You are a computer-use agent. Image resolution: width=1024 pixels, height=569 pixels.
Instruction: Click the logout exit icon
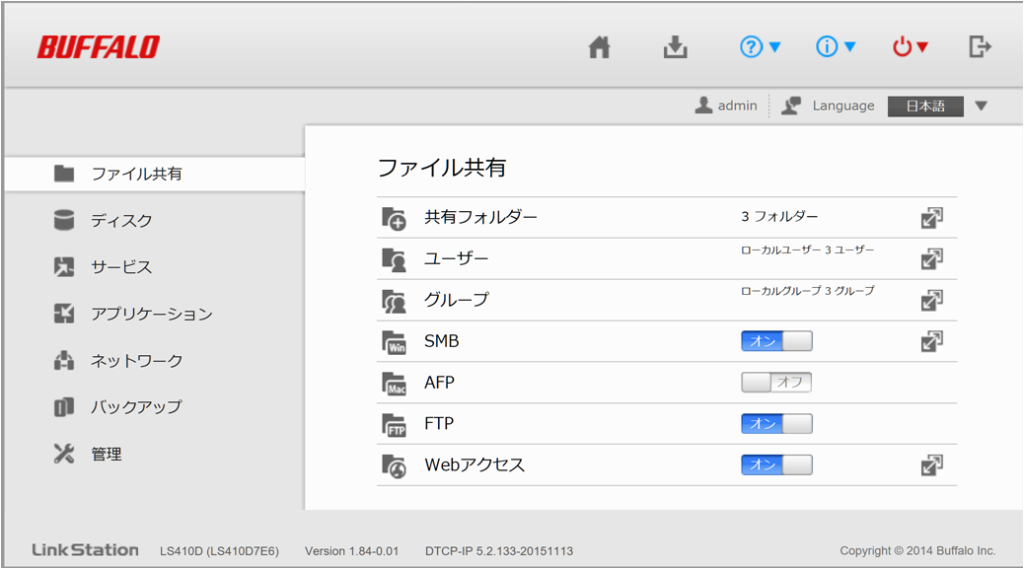click(980, 47)
